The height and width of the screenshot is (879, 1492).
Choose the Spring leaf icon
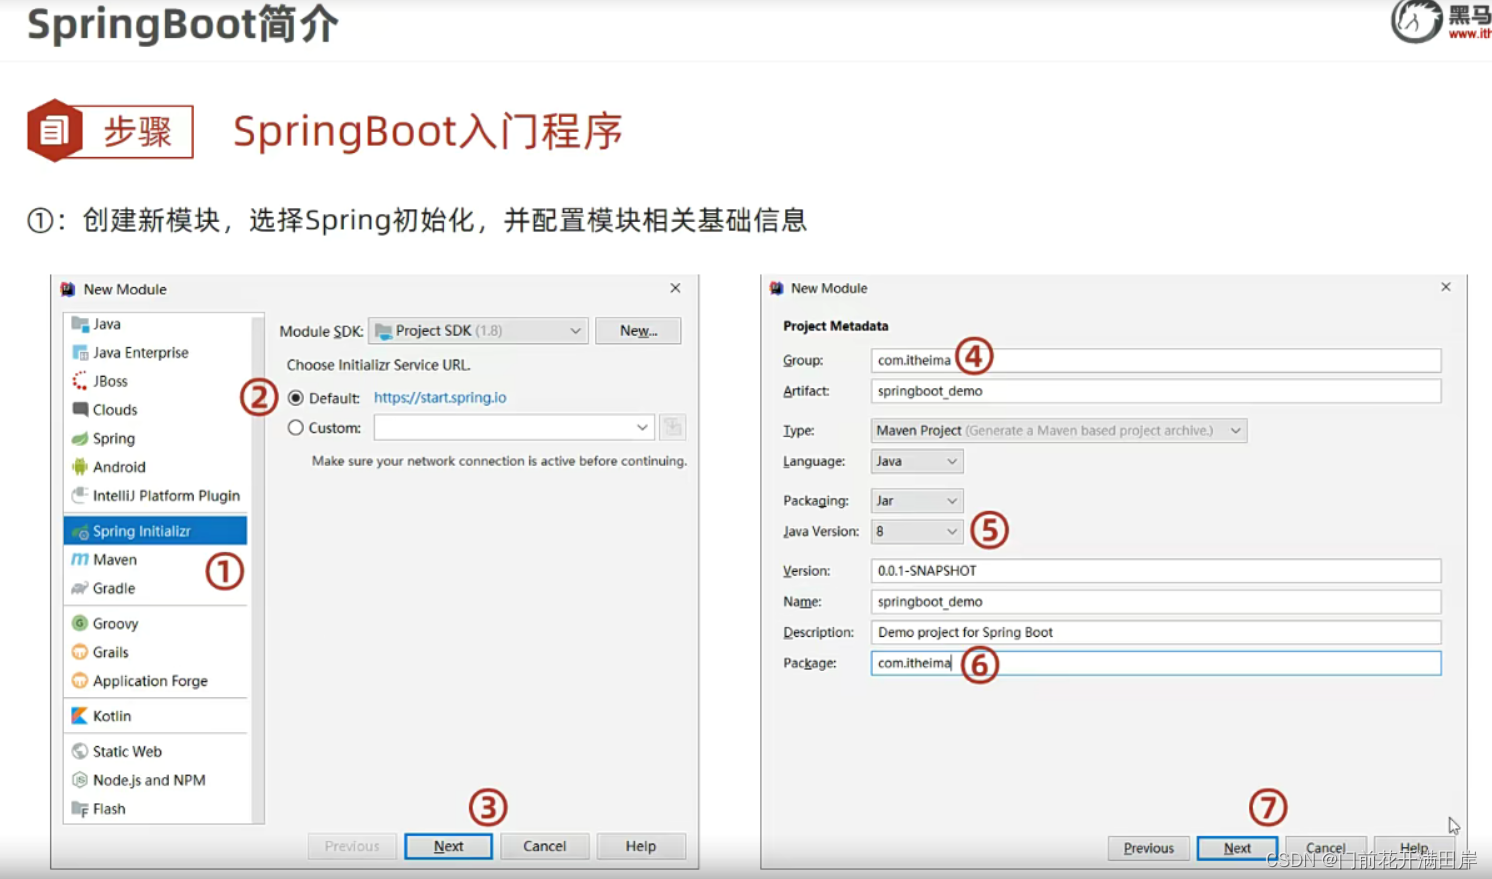tap(80, 438)
